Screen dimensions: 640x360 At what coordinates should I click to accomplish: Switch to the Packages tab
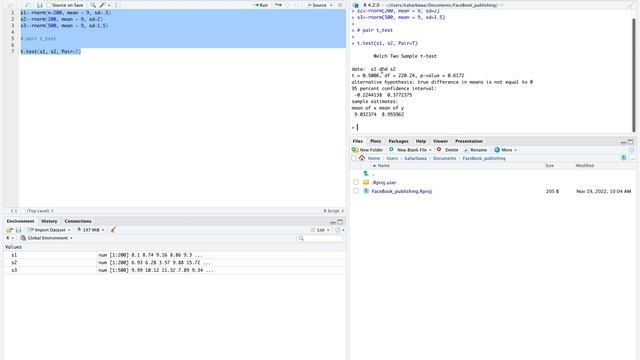tap(398, 141)
